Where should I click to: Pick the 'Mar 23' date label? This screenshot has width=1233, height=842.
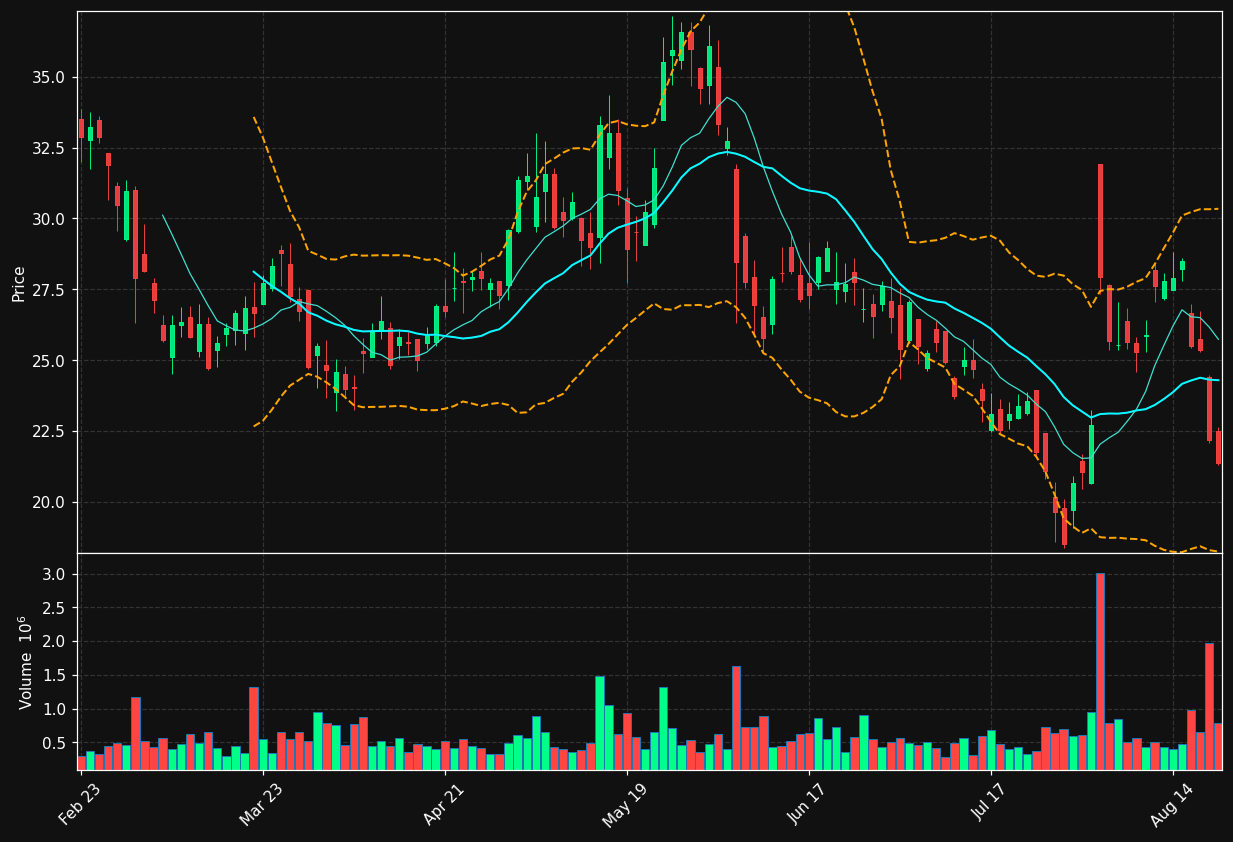(260, 804)
